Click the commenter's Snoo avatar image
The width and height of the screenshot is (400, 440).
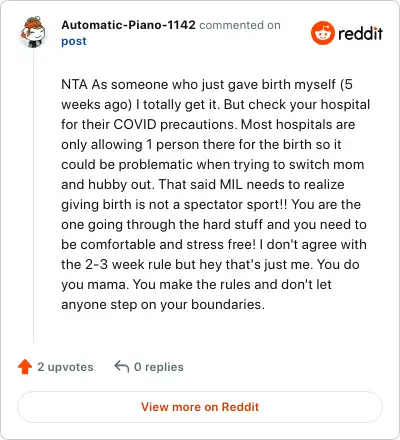tap(33, 32)
